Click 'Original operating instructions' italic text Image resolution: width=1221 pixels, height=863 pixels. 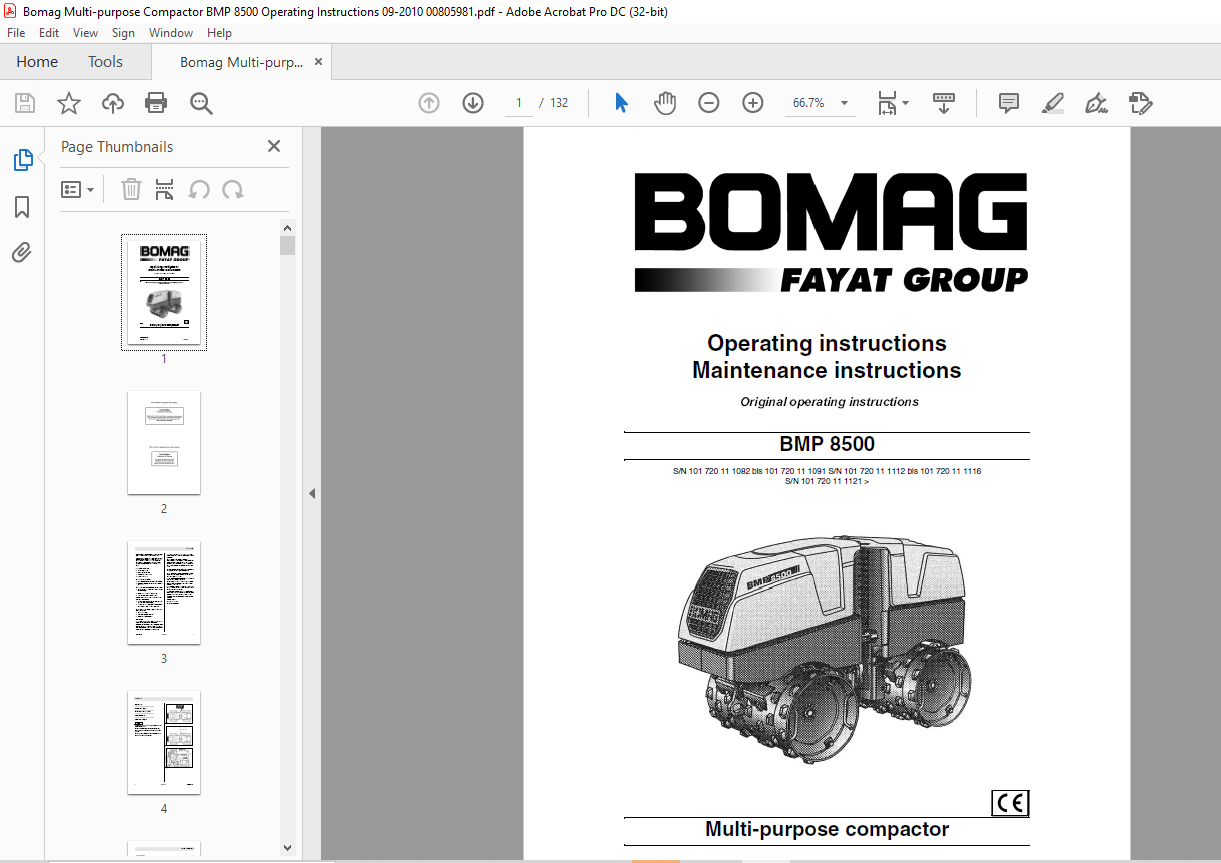point(829,402)
